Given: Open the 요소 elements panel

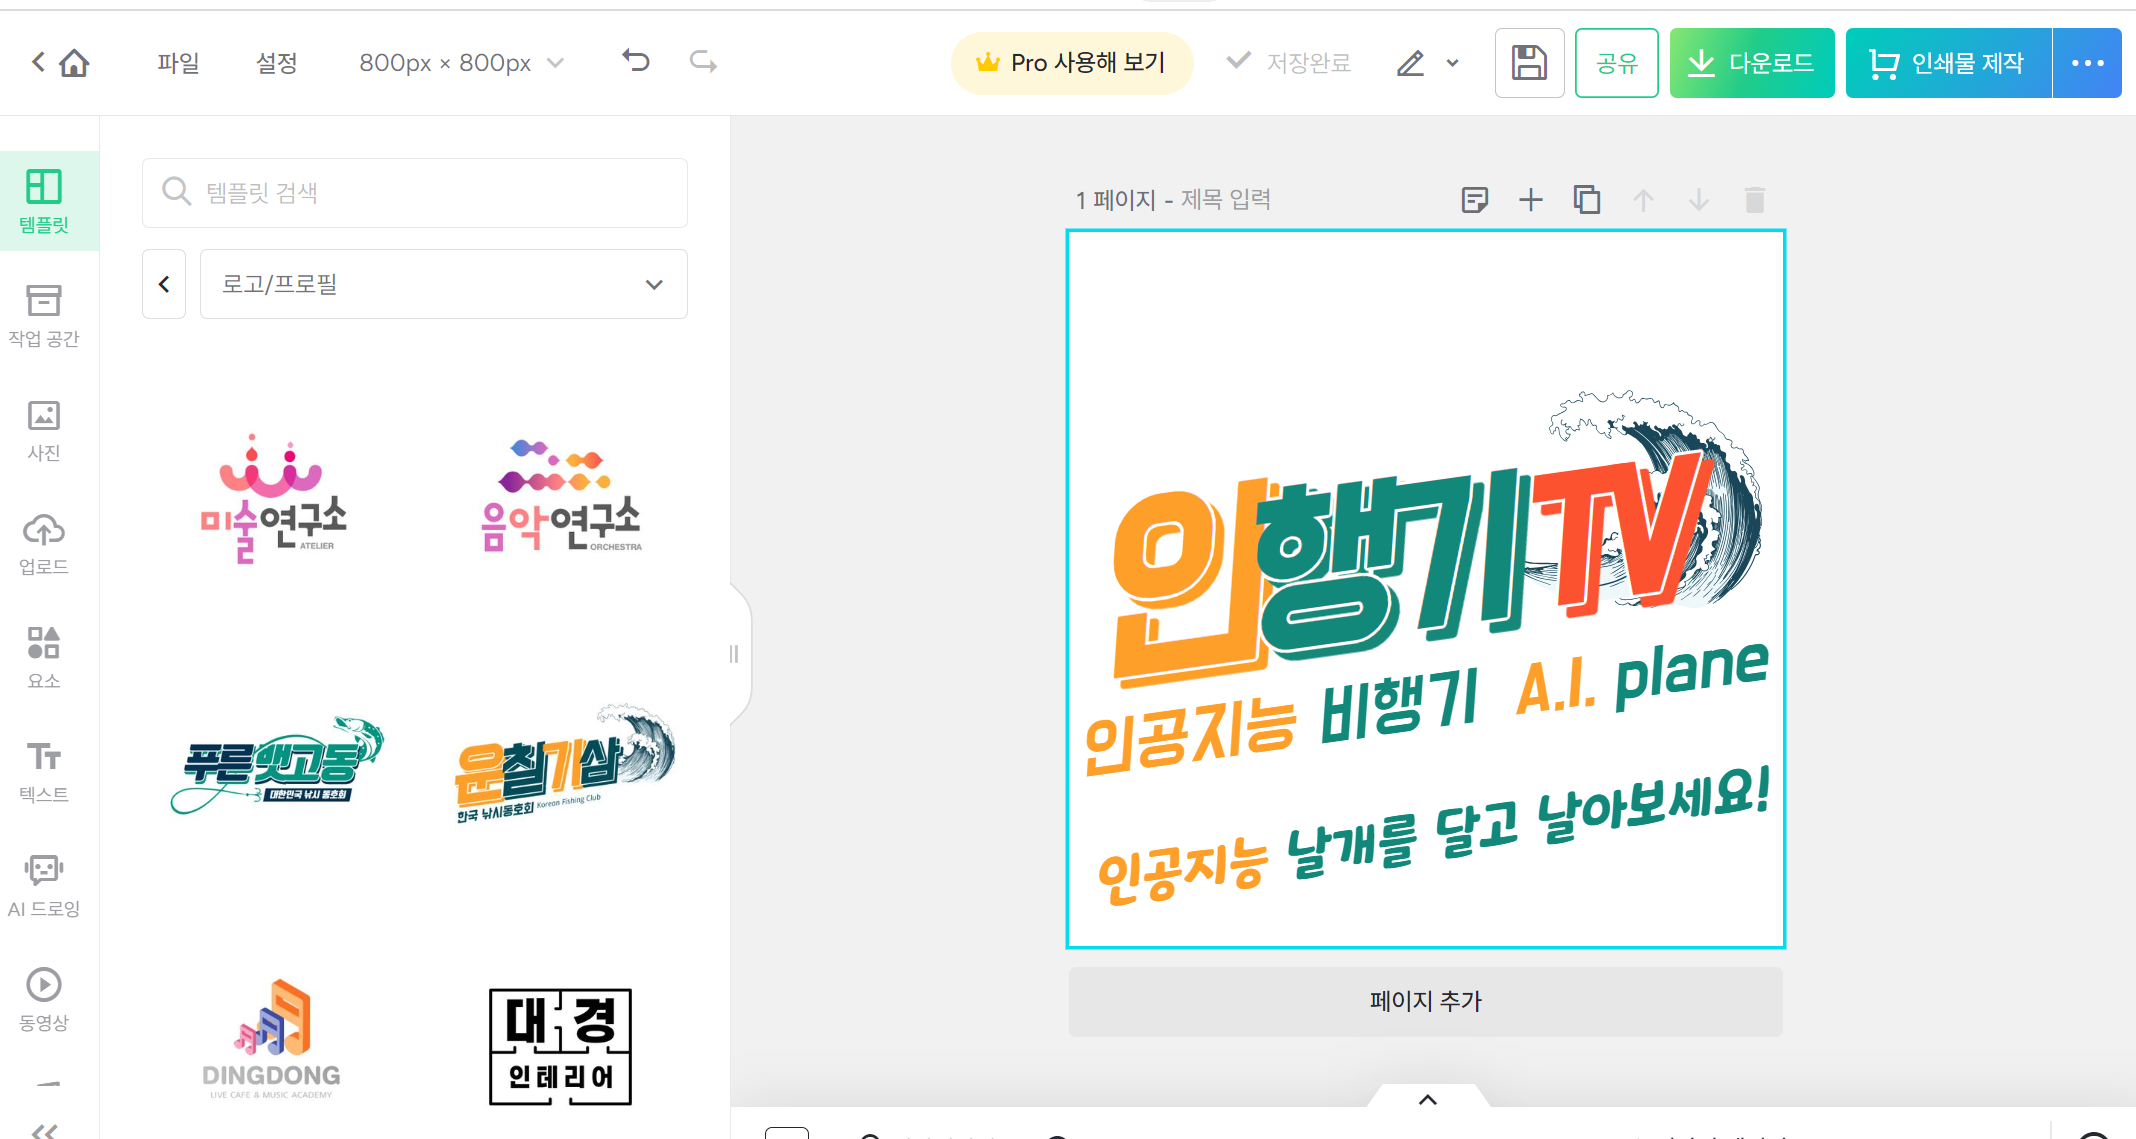Looking at the screenshot, I should pyautogui.click(x=44, y=657).
